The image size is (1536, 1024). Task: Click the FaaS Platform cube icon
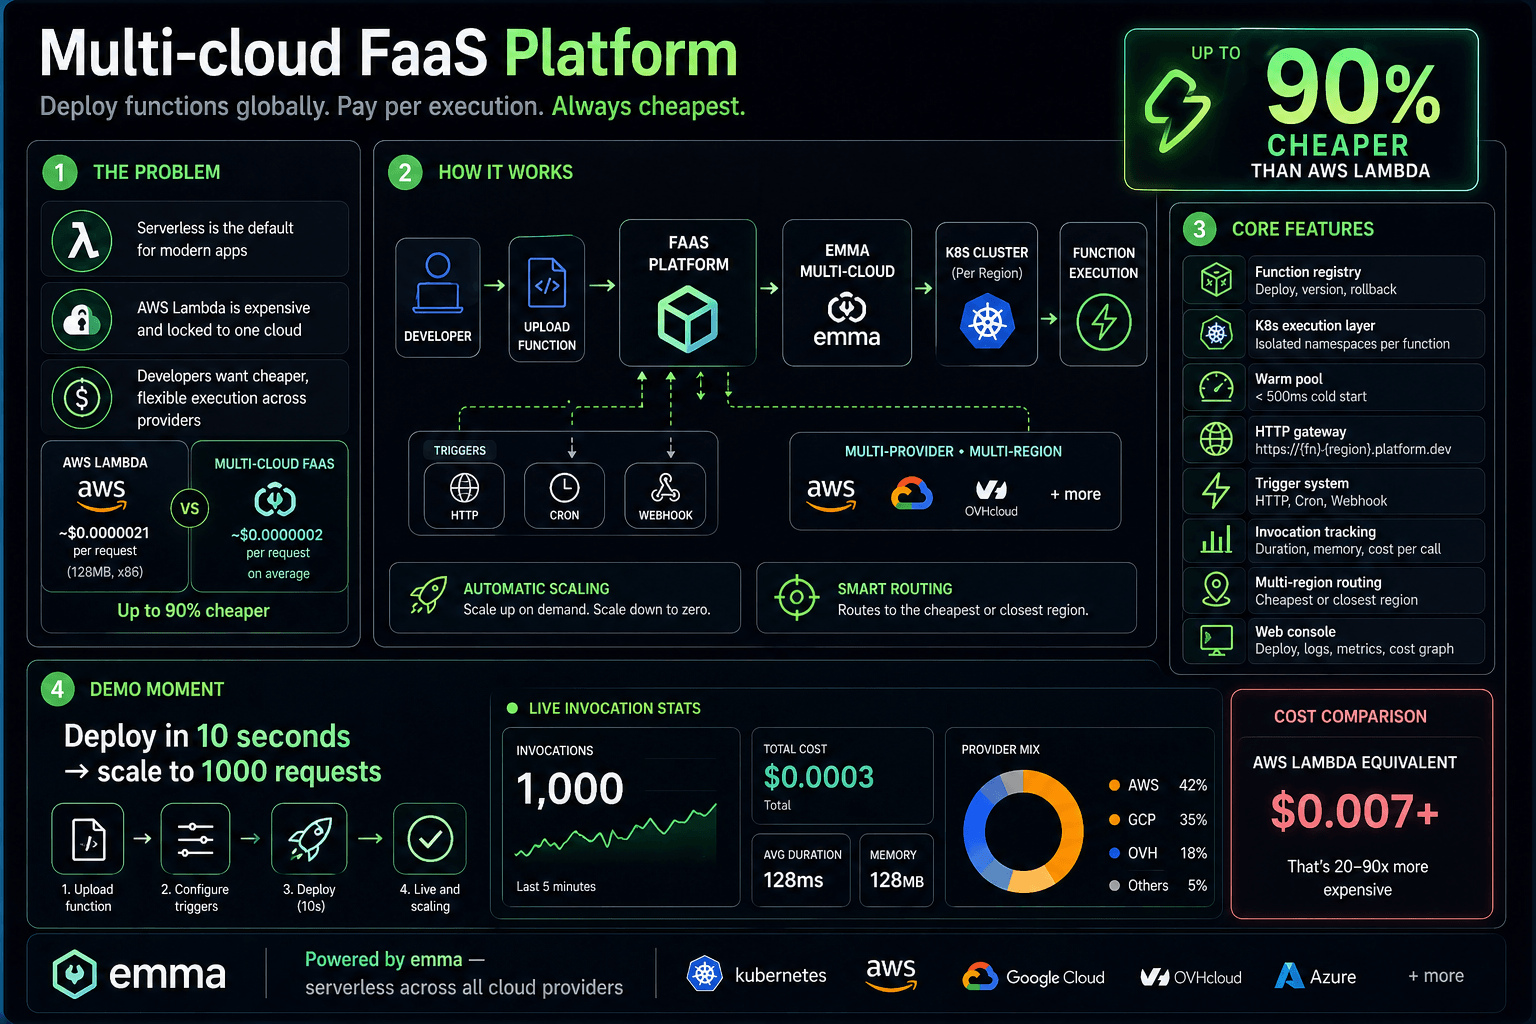pyautogui.click(x=688, y=319)
